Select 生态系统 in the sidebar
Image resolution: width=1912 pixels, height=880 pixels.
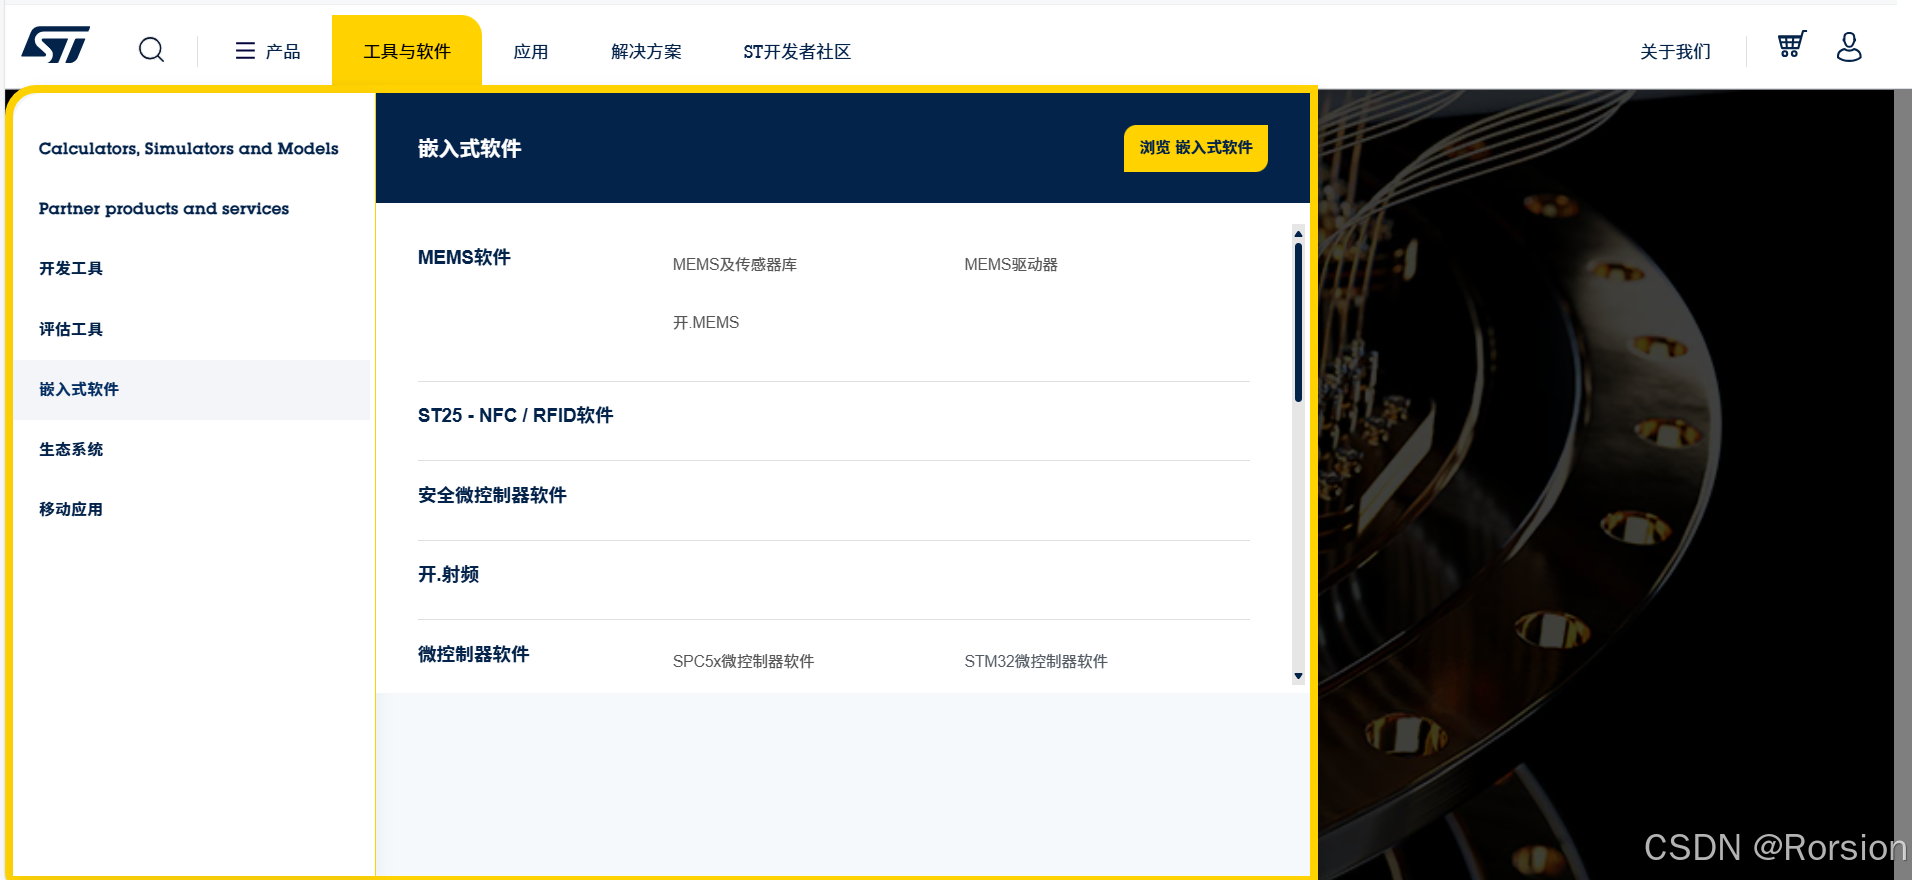[x=71, y=449]
